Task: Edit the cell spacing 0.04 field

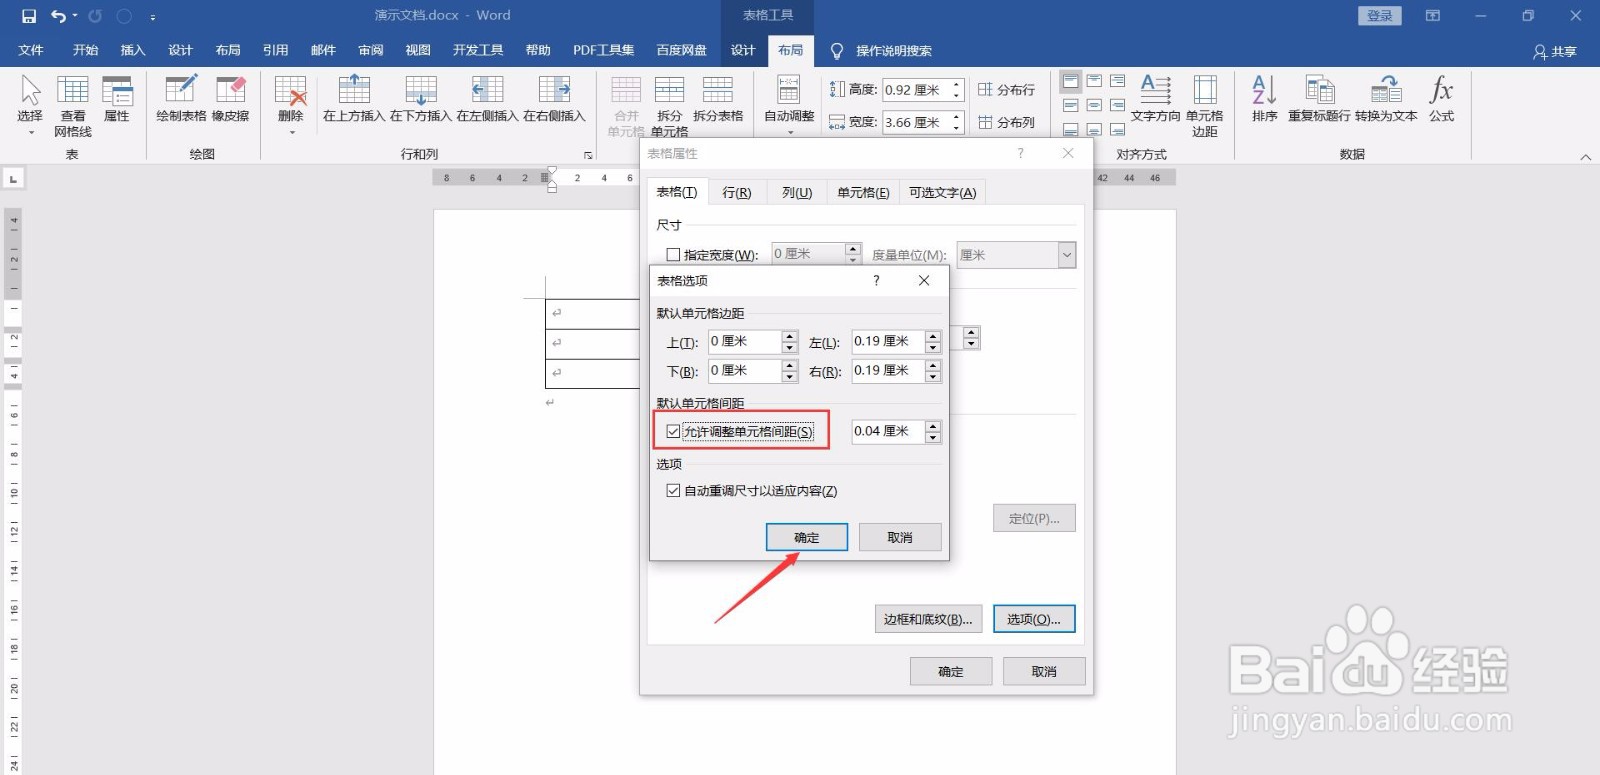Action: click(x=888, y=432)
